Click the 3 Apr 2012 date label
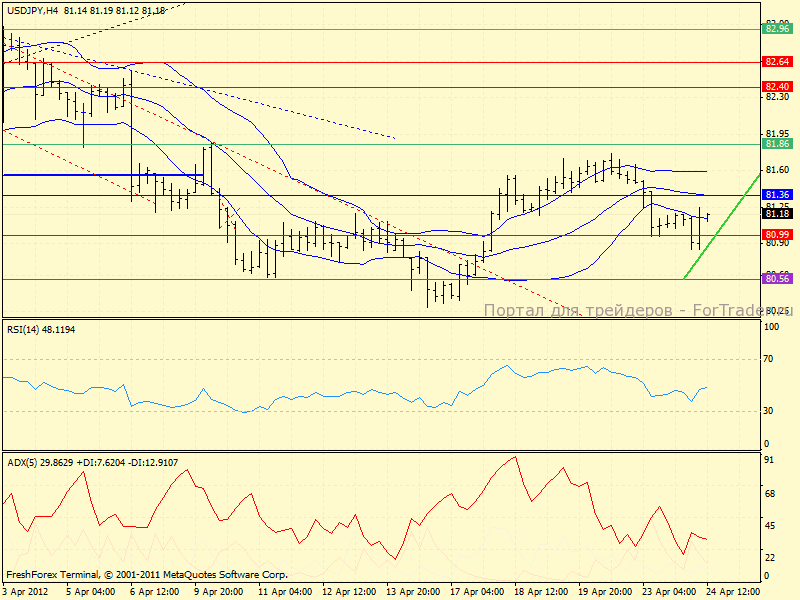This screenshot has width=800, height=600. point(25,592)
